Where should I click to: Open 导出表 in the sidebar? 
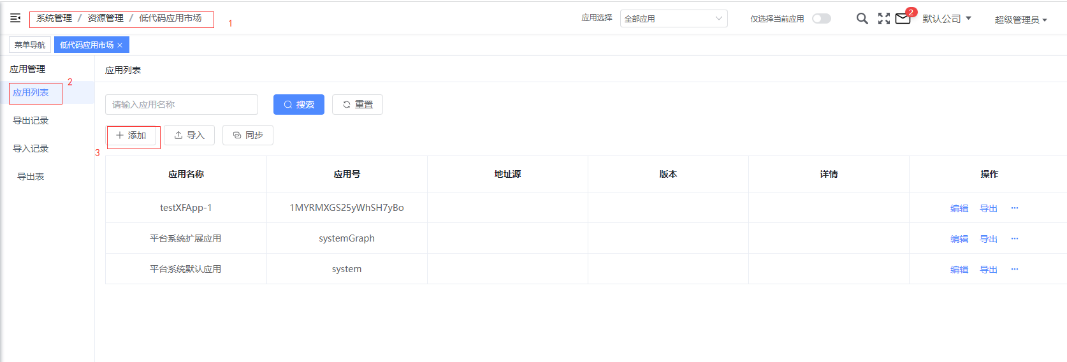tap(31, 176)
